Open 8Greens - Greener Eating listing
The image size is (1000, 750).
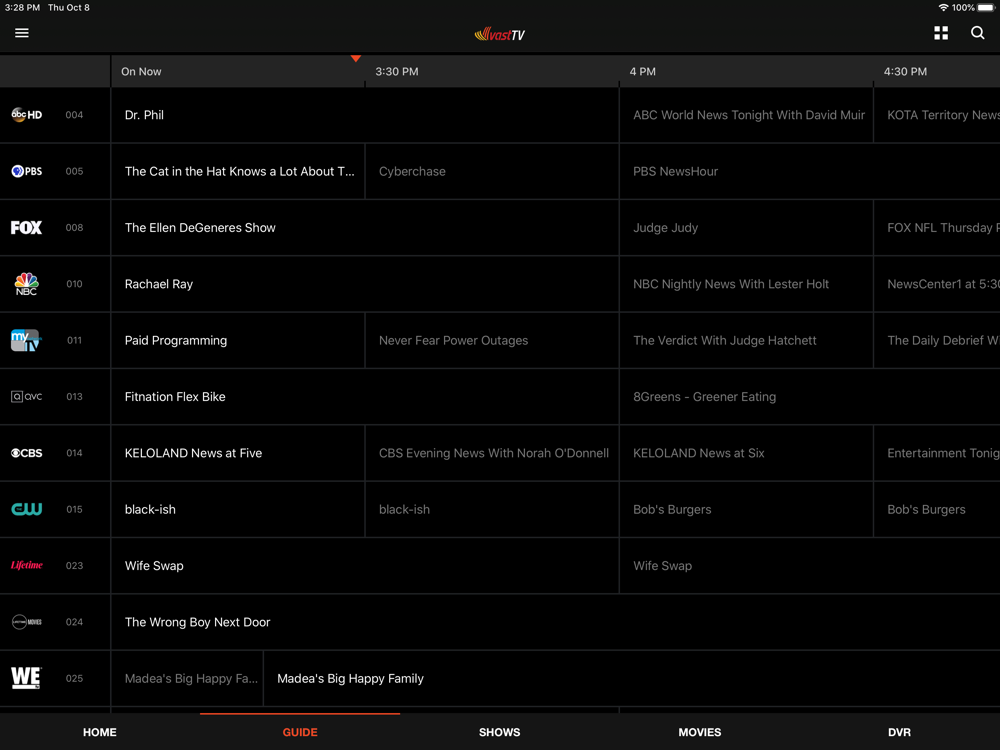pos(810,397)
